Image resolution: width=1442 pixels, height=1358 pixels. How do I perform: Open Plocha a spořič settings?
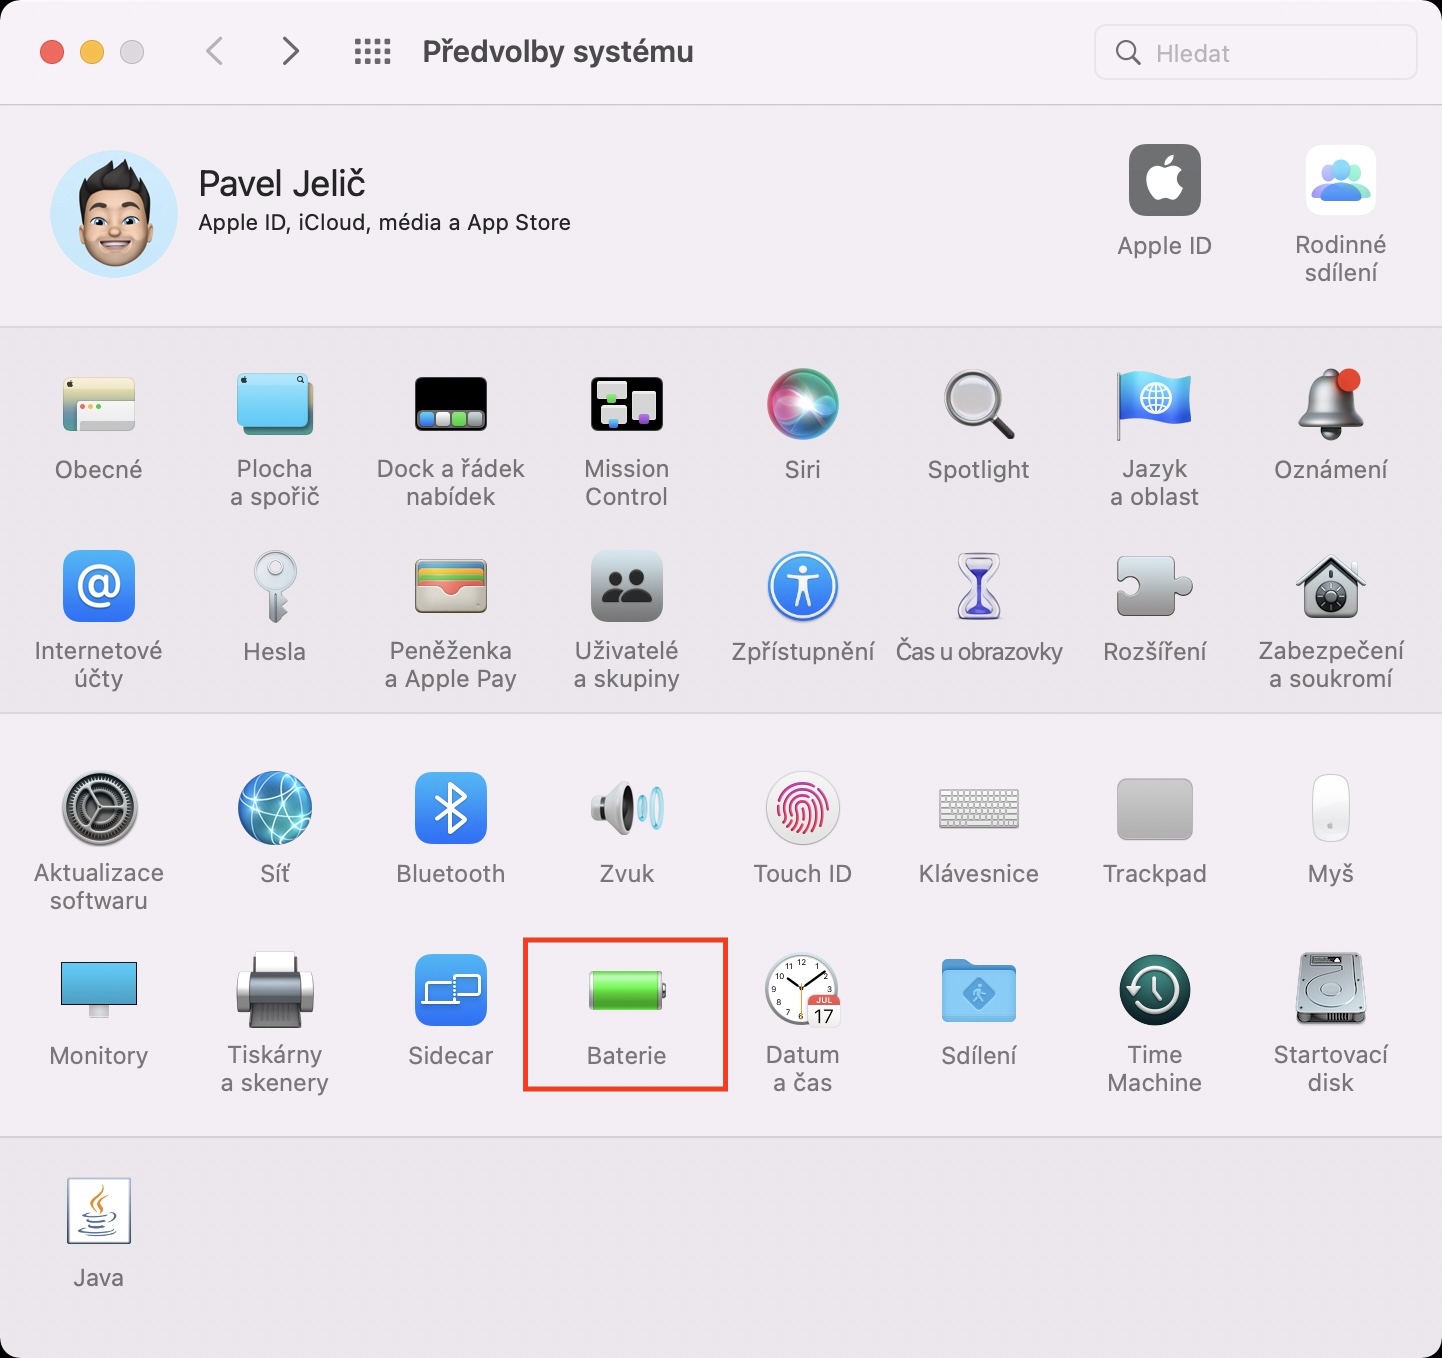point(275,405)
